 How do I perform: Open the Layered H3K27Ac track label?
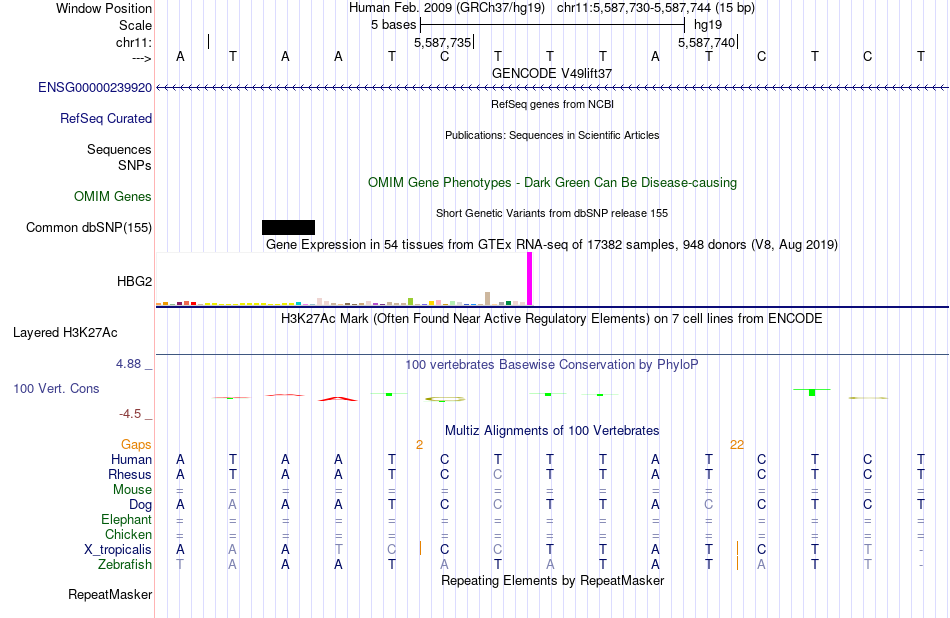(x=65, y=333)
